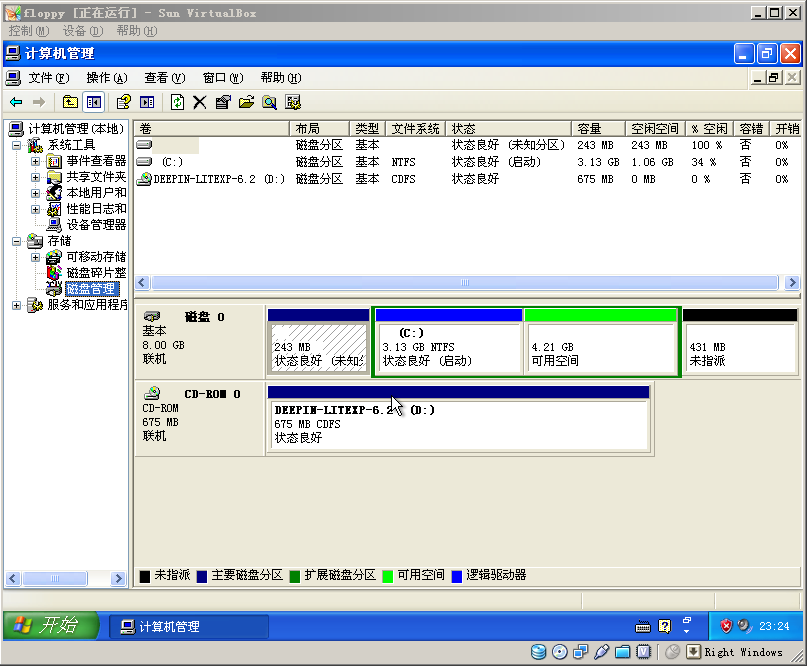Image resolution: width=807 pixels, height=666 pixels.
Task: Select the 431 MB 未指派 block
Action: [x=740, y=341]
